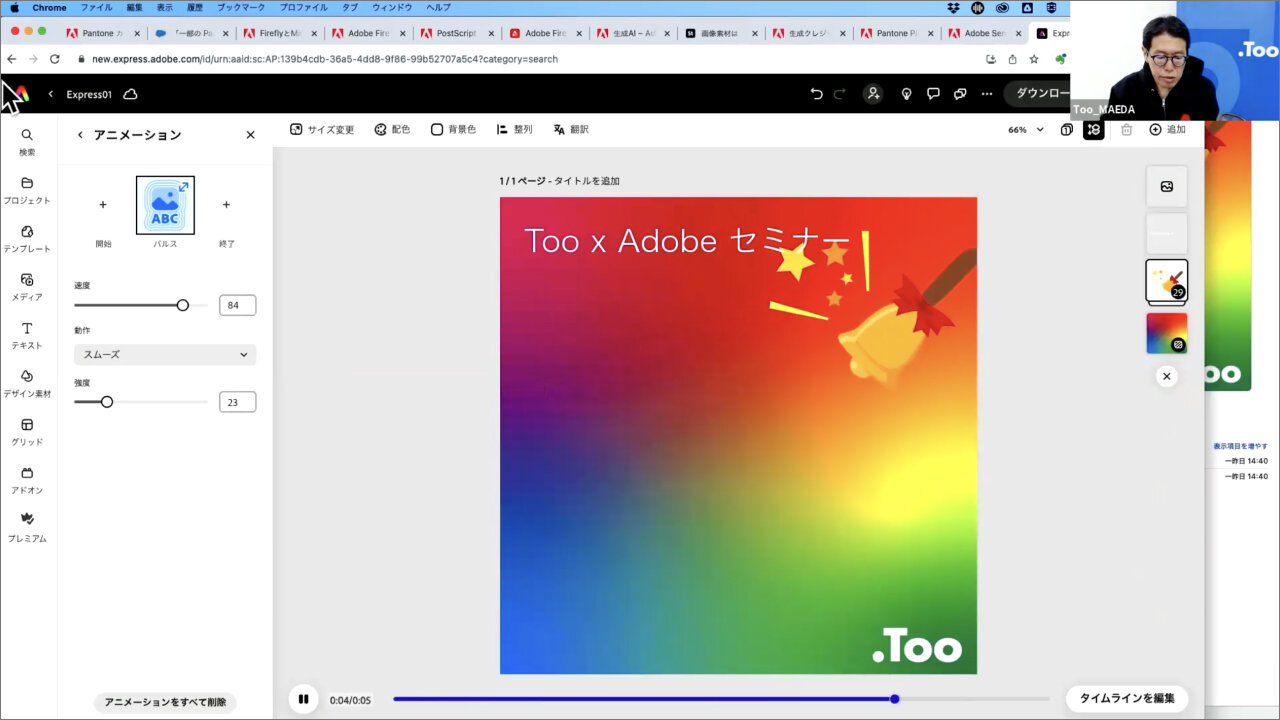1280x720 pixels.
Task: Open サイズ変更 resize option
Action: coord(322,130)
